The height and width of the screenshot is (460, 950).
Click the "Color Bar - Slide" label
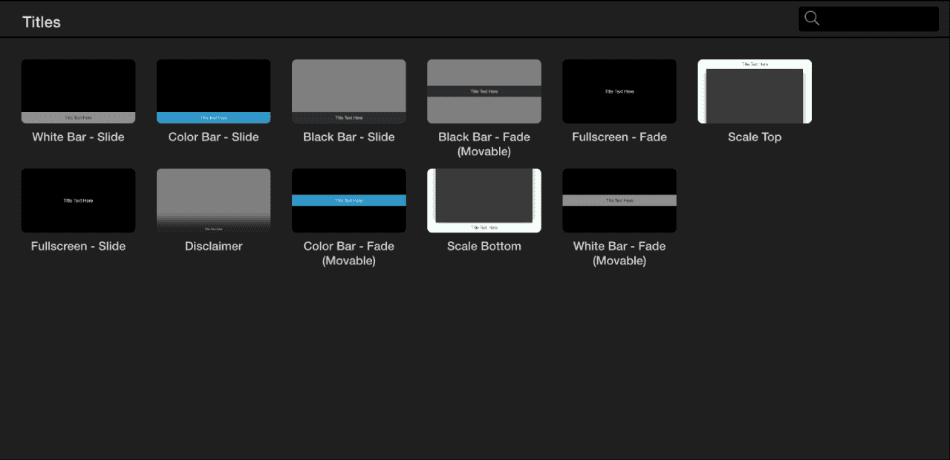point(214,137)
